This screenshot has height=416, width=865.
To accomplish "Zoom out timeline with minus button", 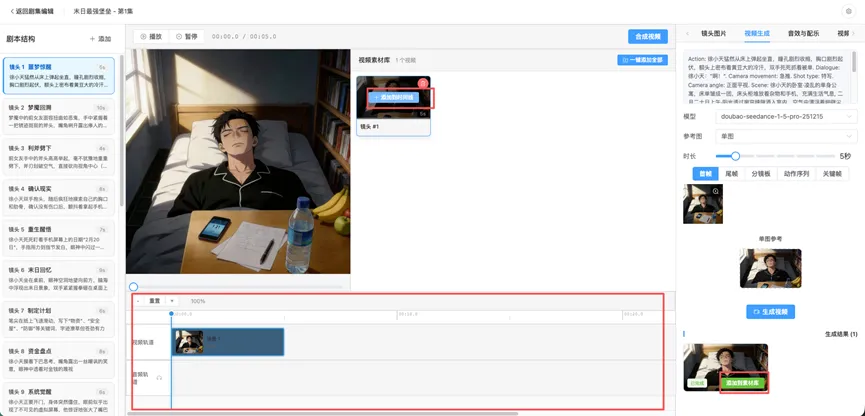I will tap(138, 301).
